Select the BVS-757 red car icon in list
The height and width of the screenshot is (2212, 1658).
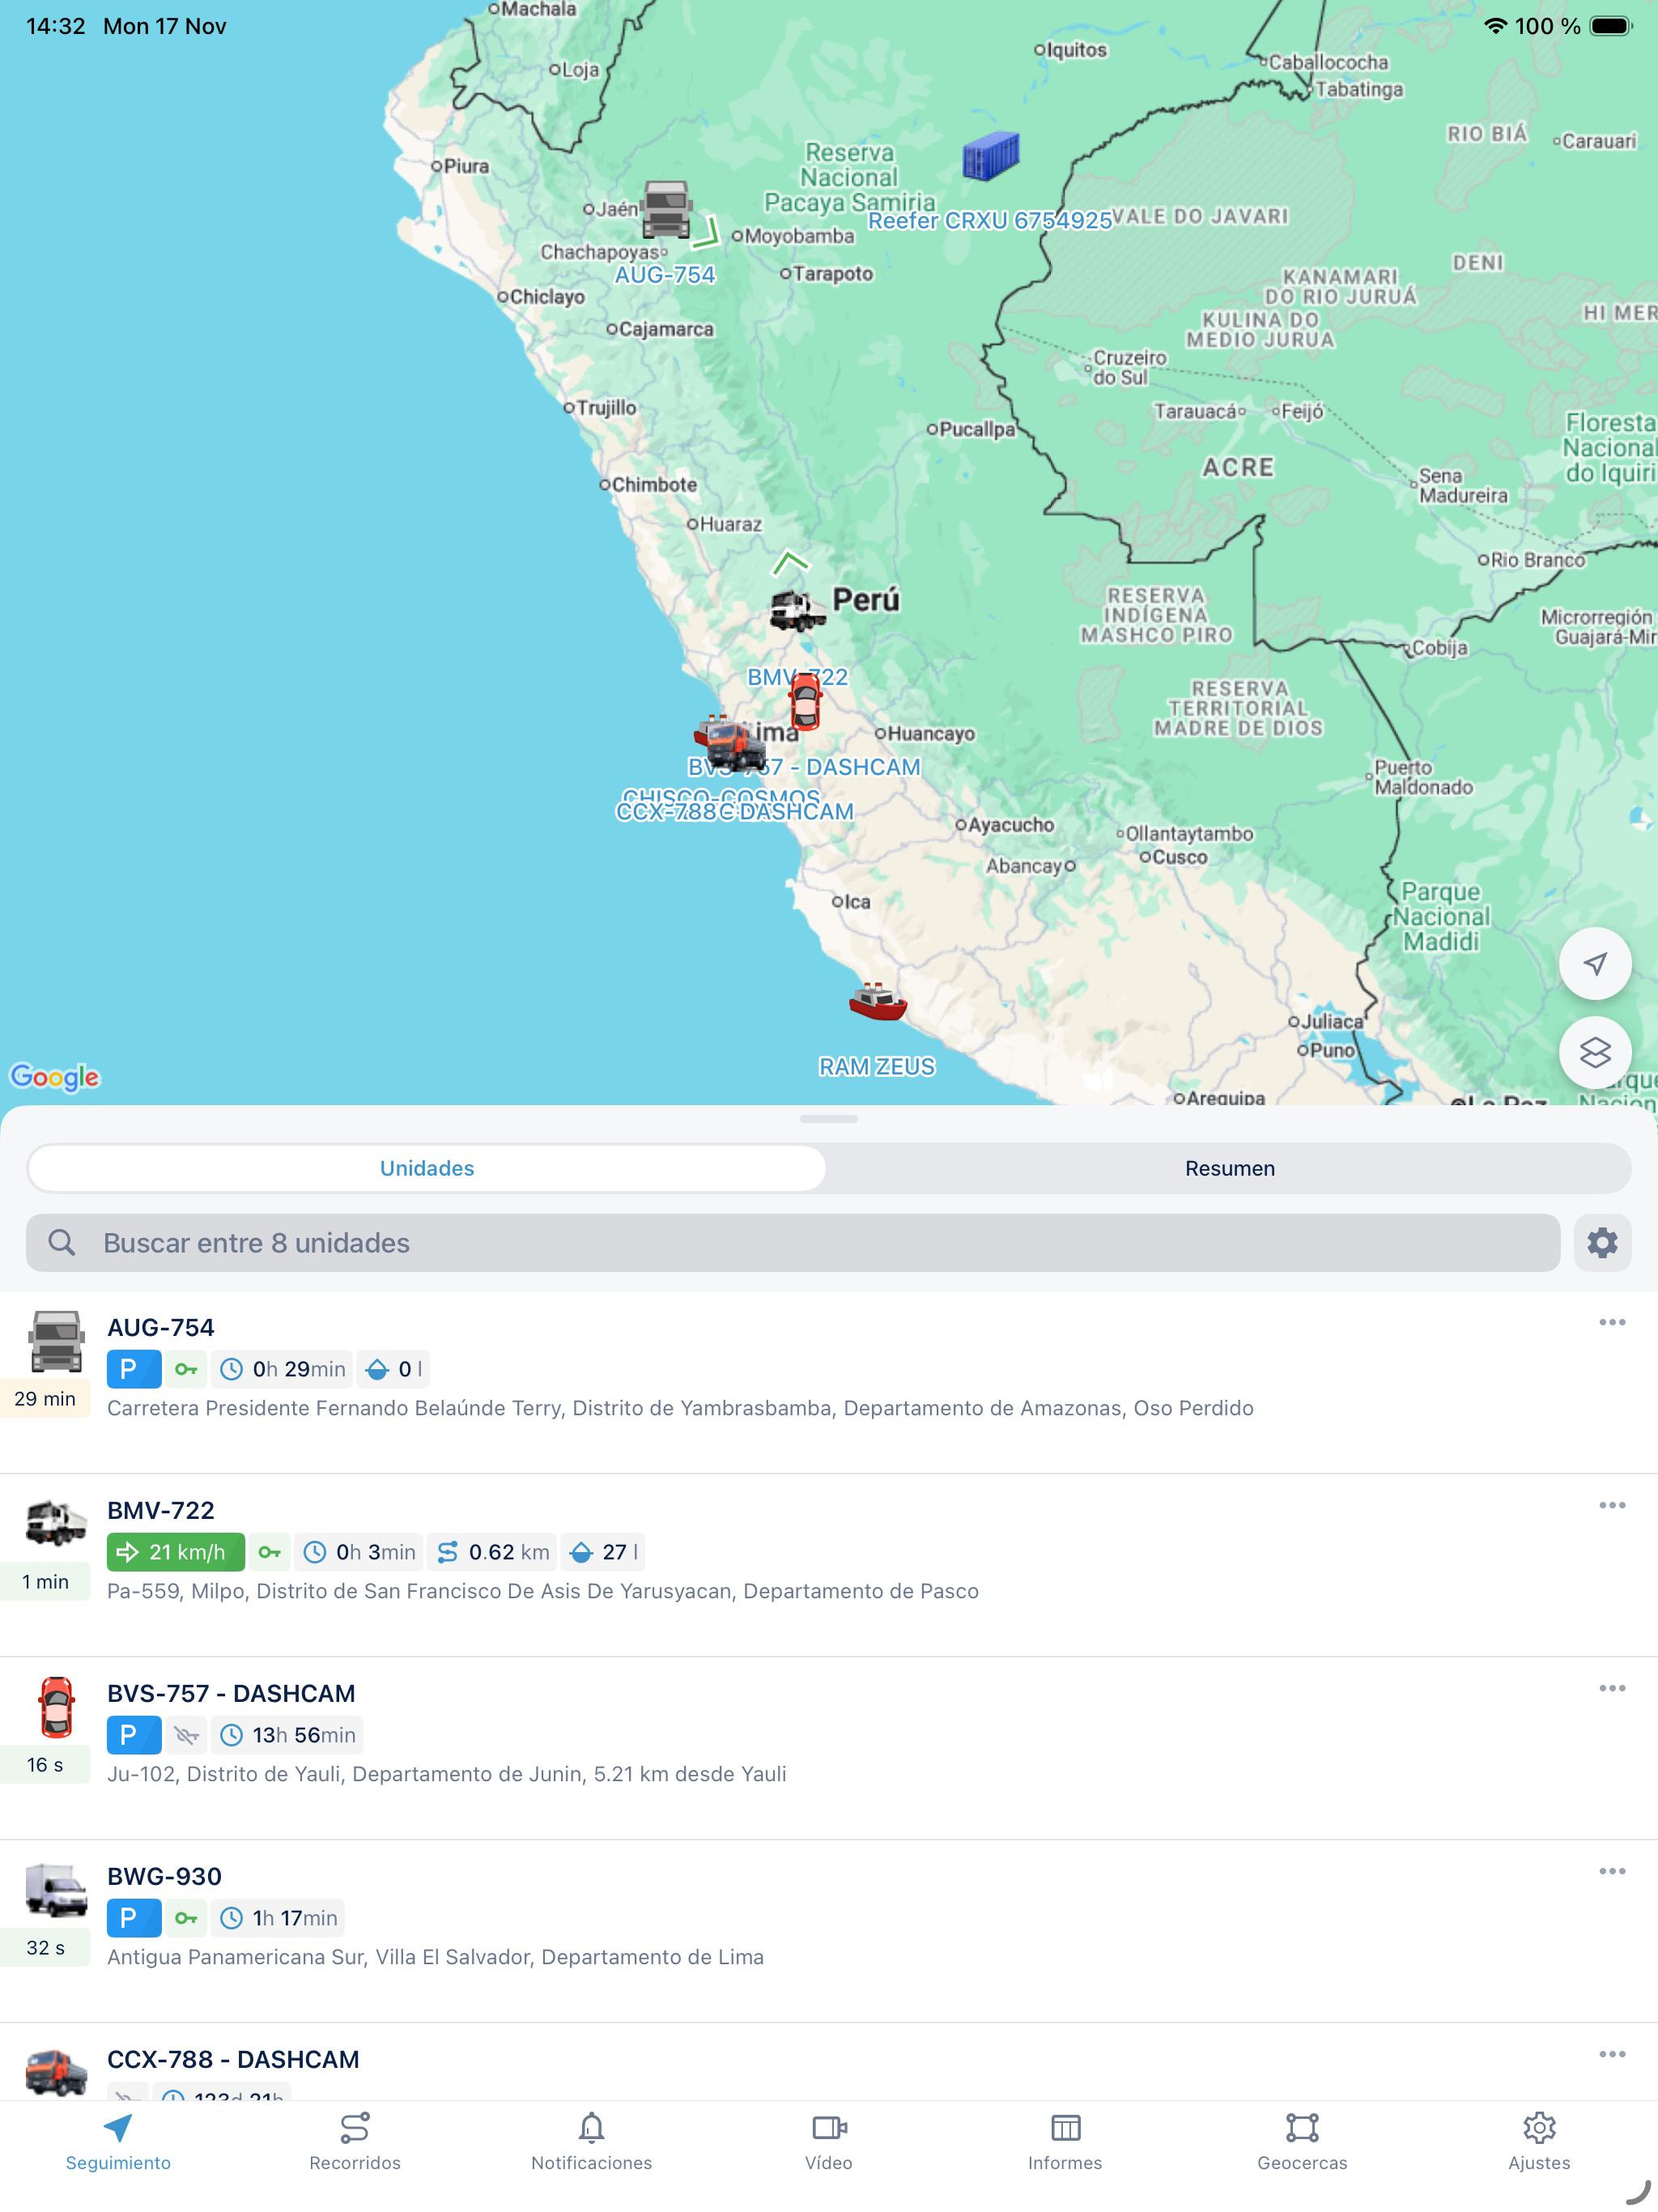point(56,1706)
